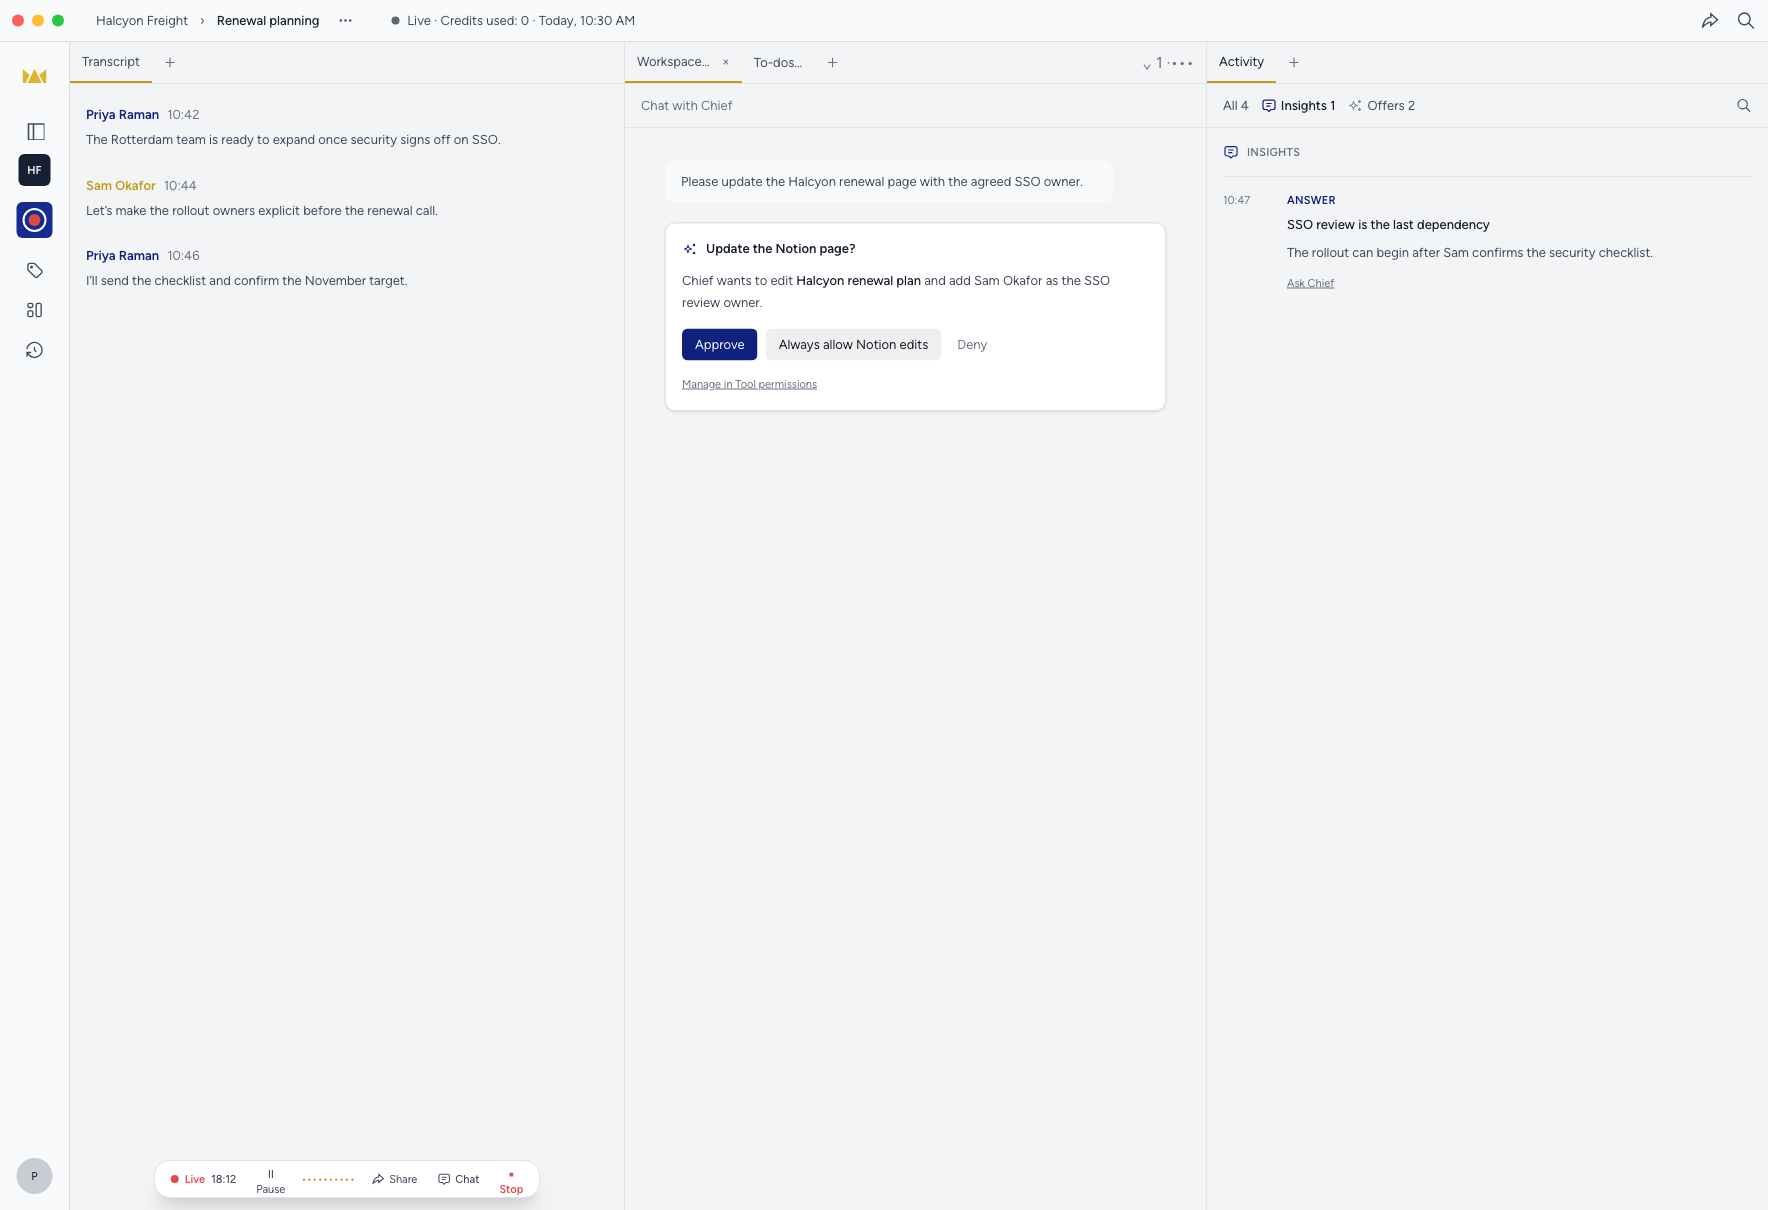Open the dashboard grid icon
The image size is (1768, 1210).
35,310
